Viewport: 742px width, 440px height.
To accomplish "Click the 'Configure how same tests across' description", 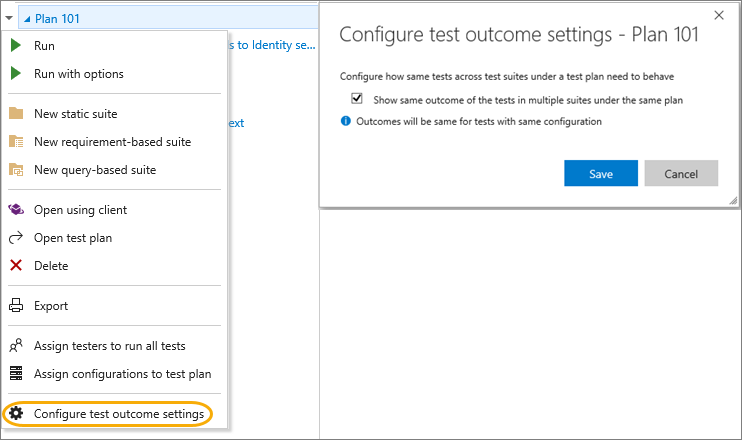I will tap(507, 76).
